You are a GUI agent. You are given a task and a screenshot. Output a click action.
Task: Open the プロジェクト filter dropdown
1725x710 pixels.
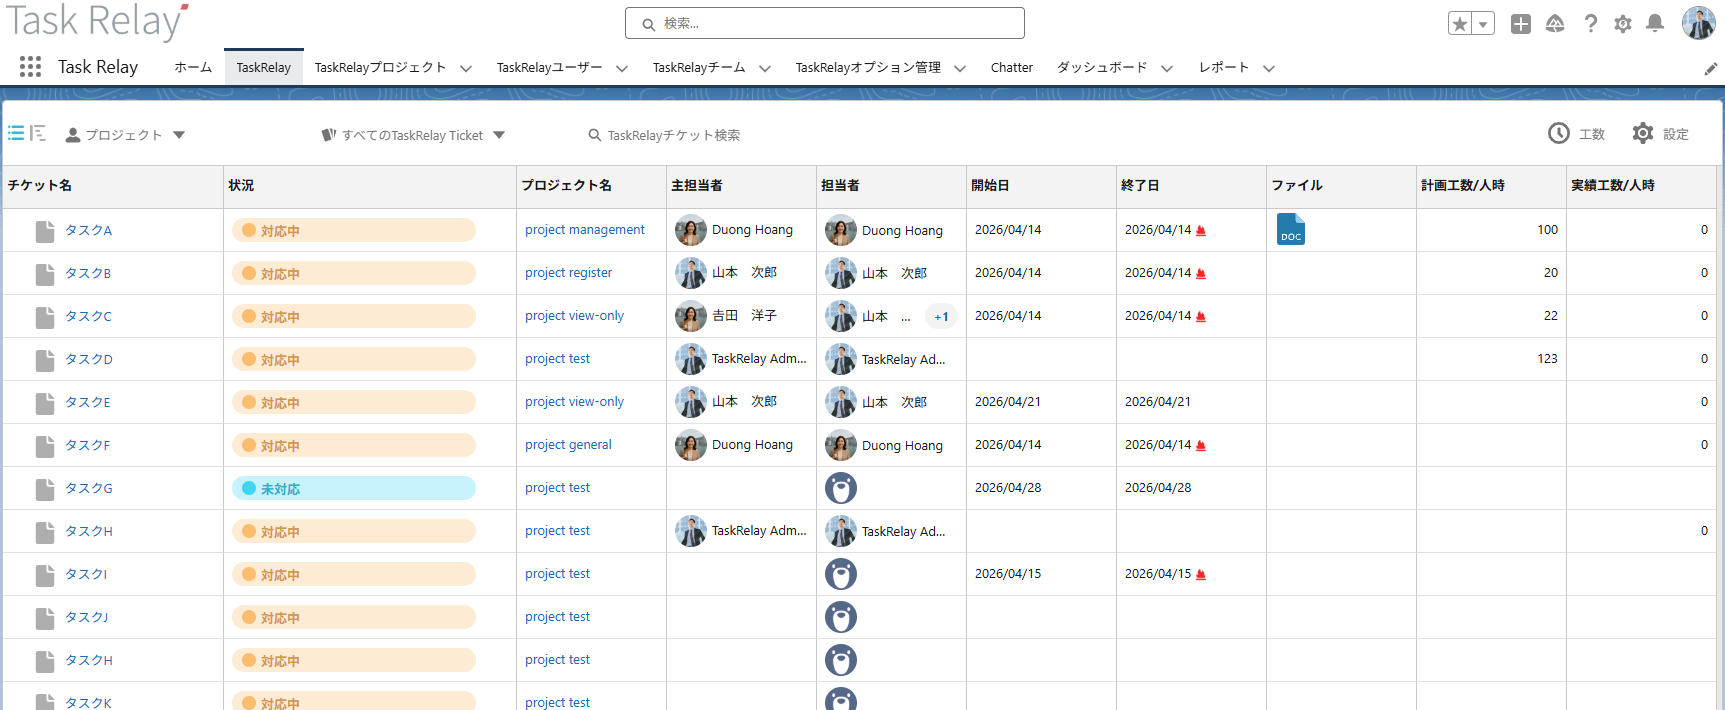125,135
